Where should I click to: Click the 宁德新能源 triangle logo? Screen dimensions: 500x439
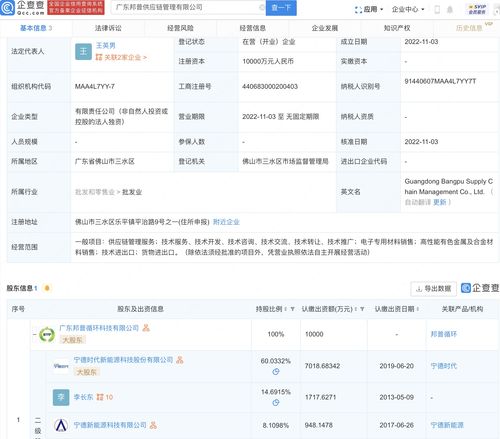click(x=61, y=425)
